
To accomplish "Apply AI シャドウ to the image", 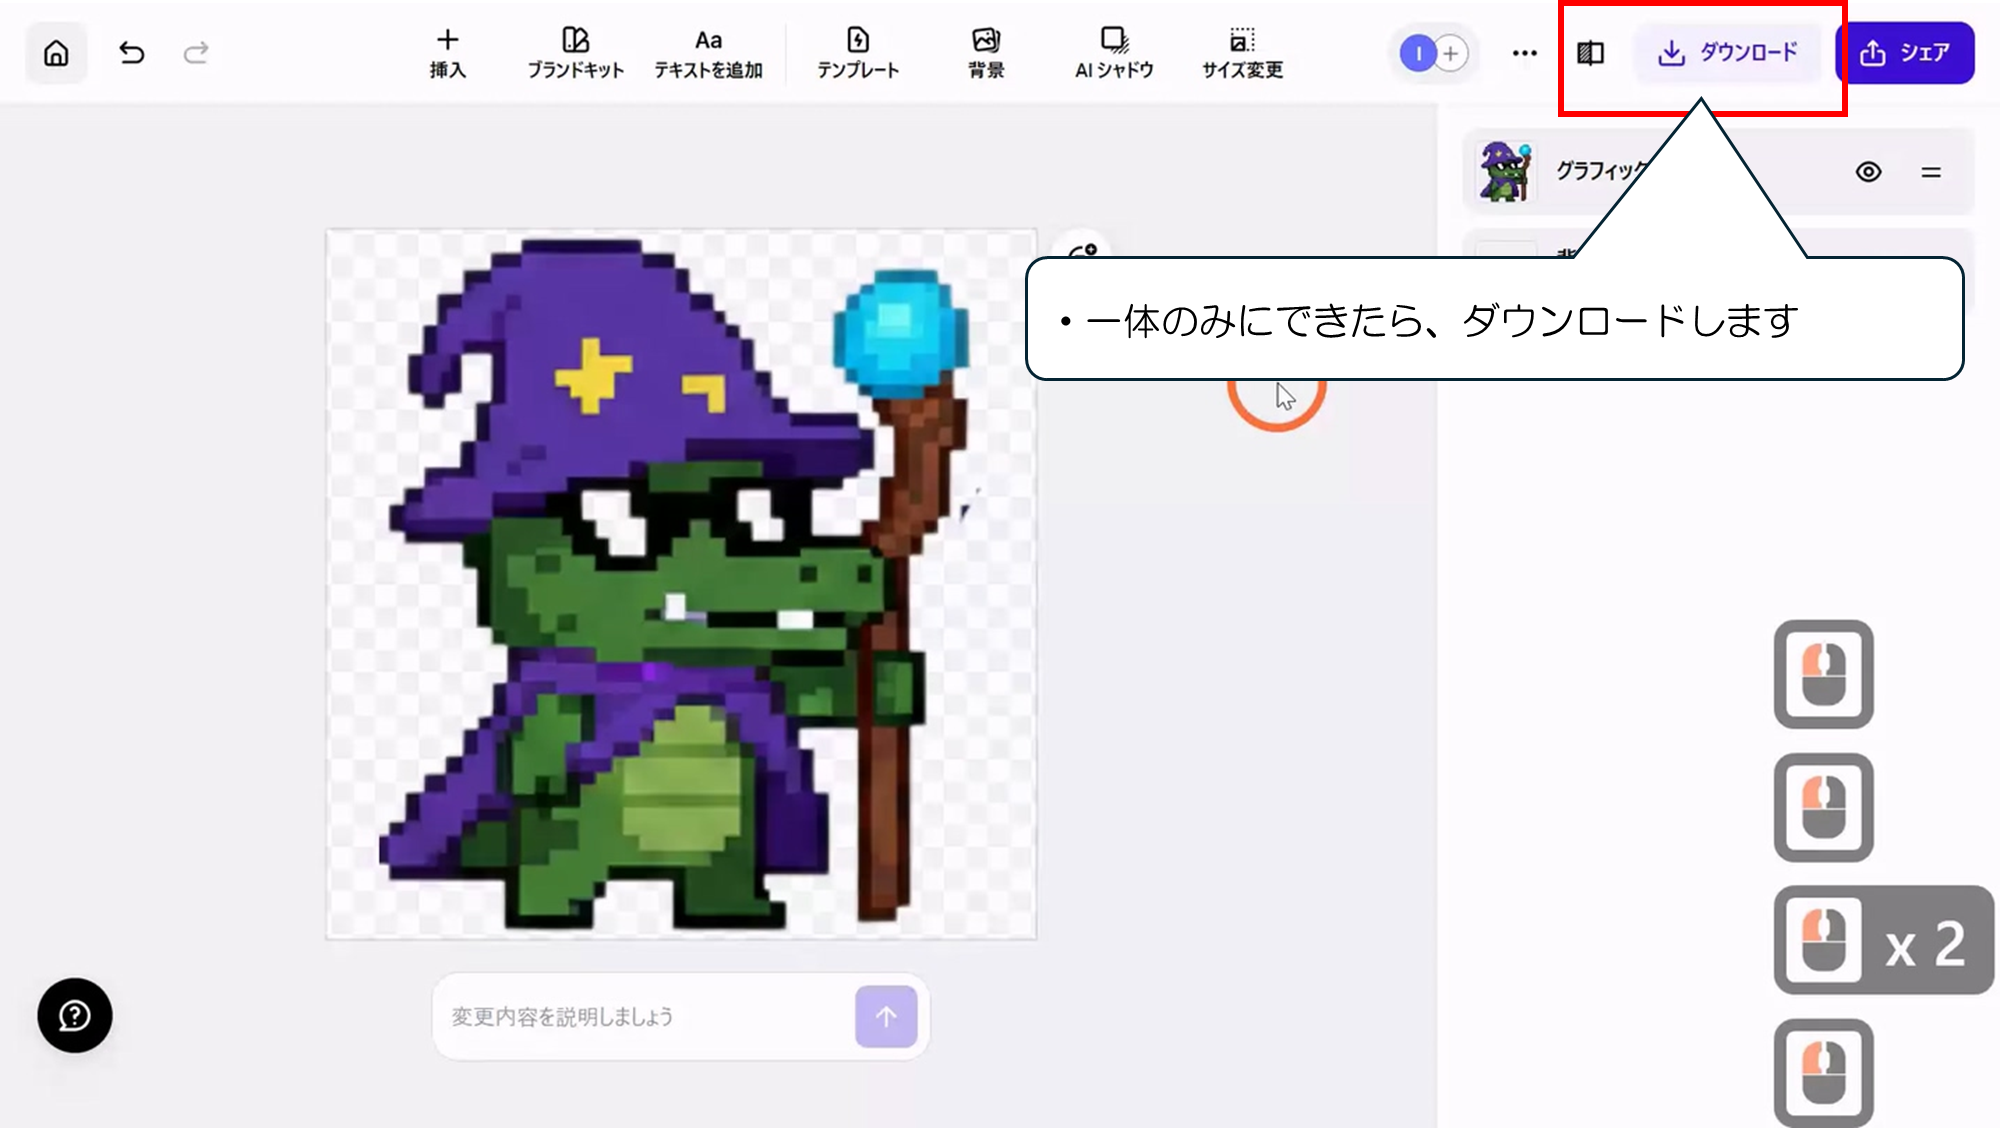I will point(1114,53).
